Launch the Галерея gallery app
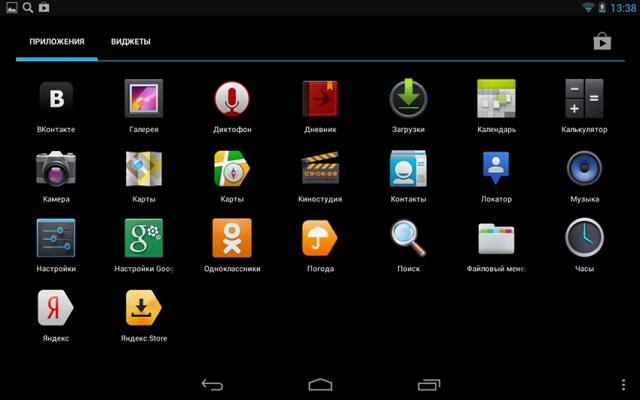This screenshot has height=400, width=640. coord(144,99)
